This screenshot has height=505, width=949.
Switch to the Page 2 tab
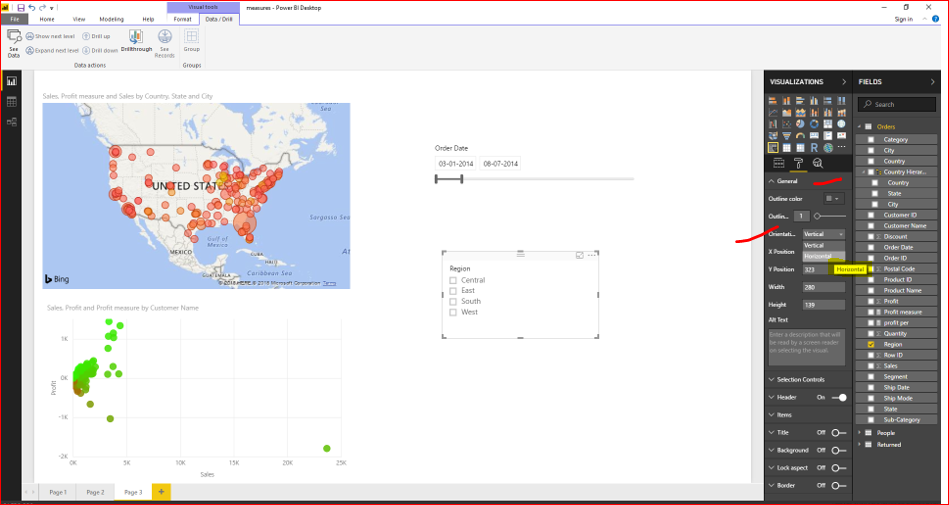[95, 492]
